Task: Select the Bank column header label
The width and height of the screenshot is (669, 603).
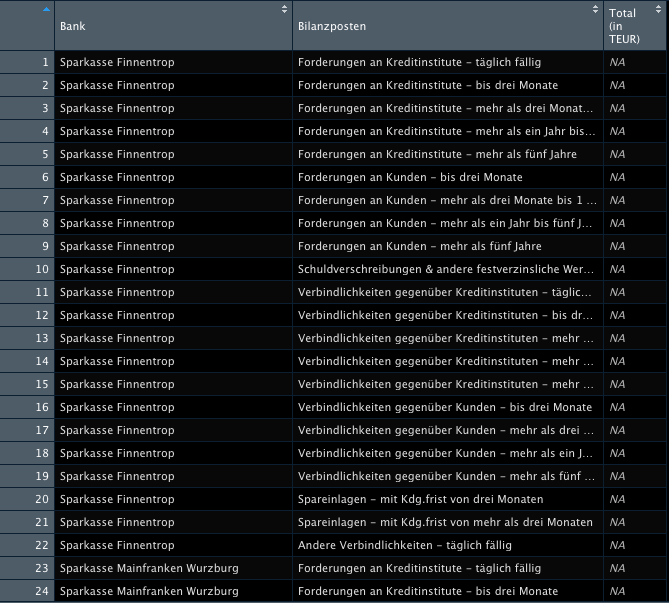Action: click(72, 25)
